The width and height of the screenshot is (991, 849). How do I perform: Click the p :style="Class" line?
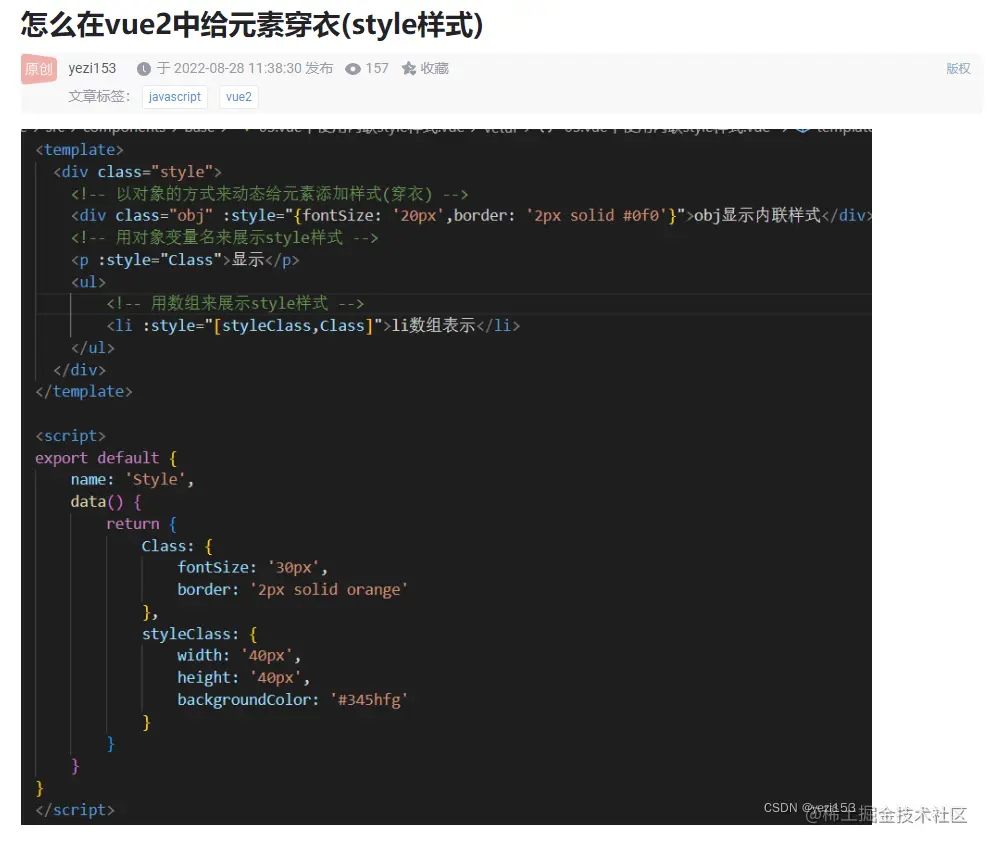tap(185, 260)
